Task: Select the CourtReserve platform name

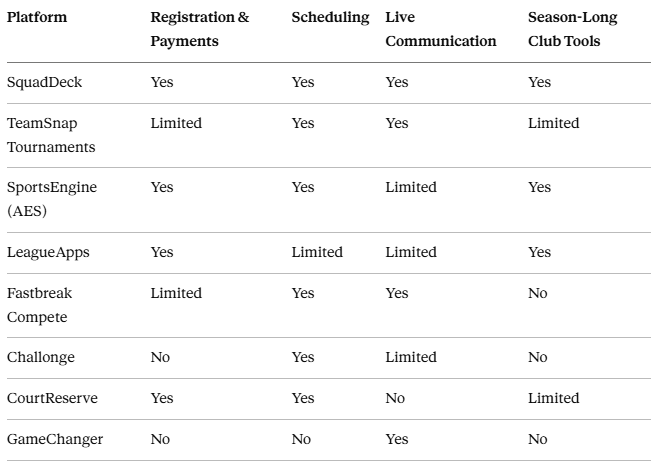Action: (52, 398)
